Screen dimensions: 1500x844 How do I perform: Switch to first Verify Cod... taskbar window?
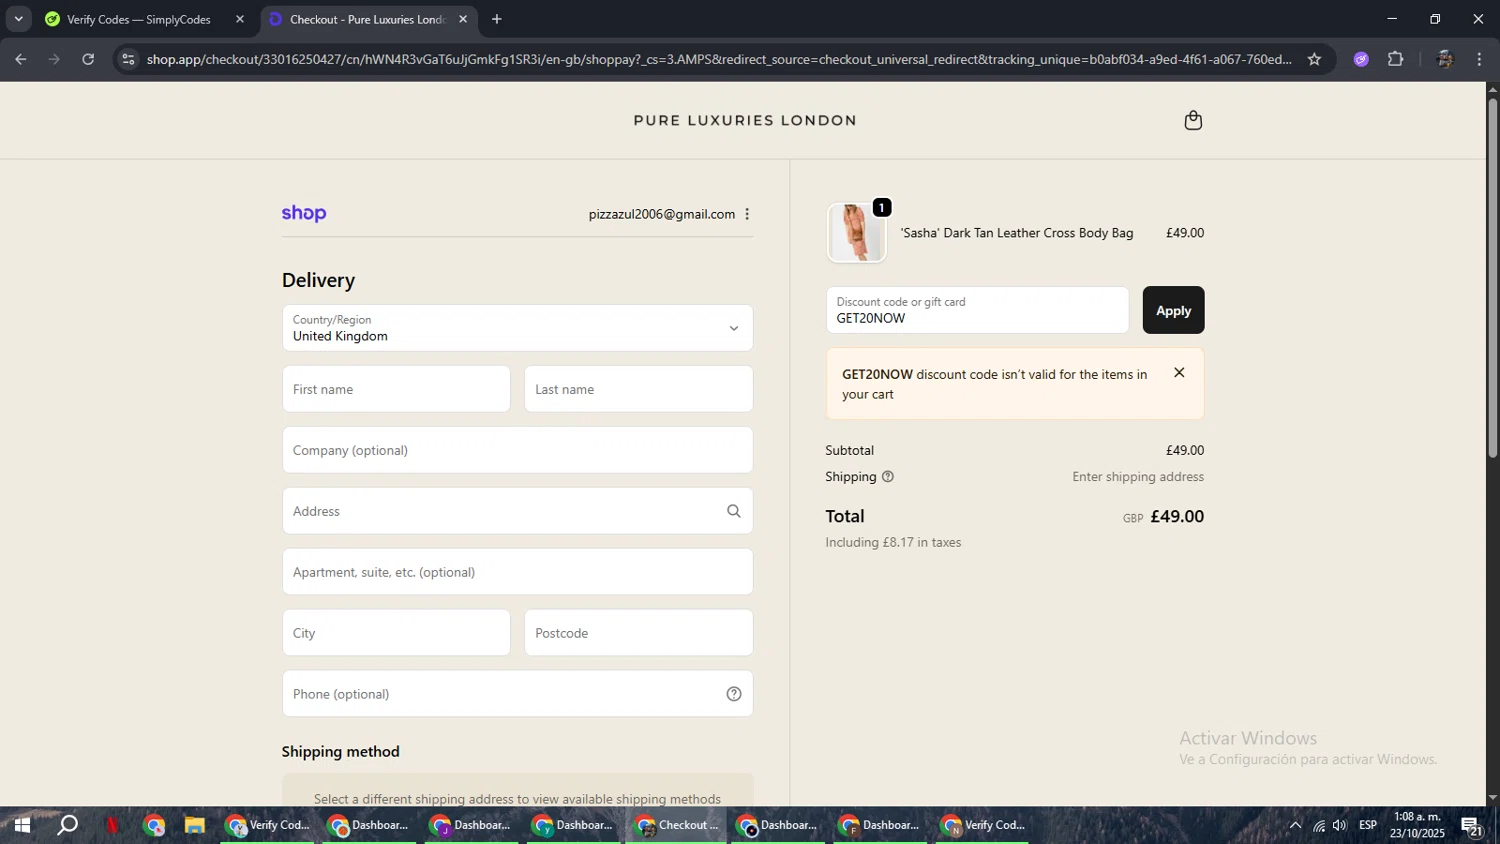pos(268,825)
